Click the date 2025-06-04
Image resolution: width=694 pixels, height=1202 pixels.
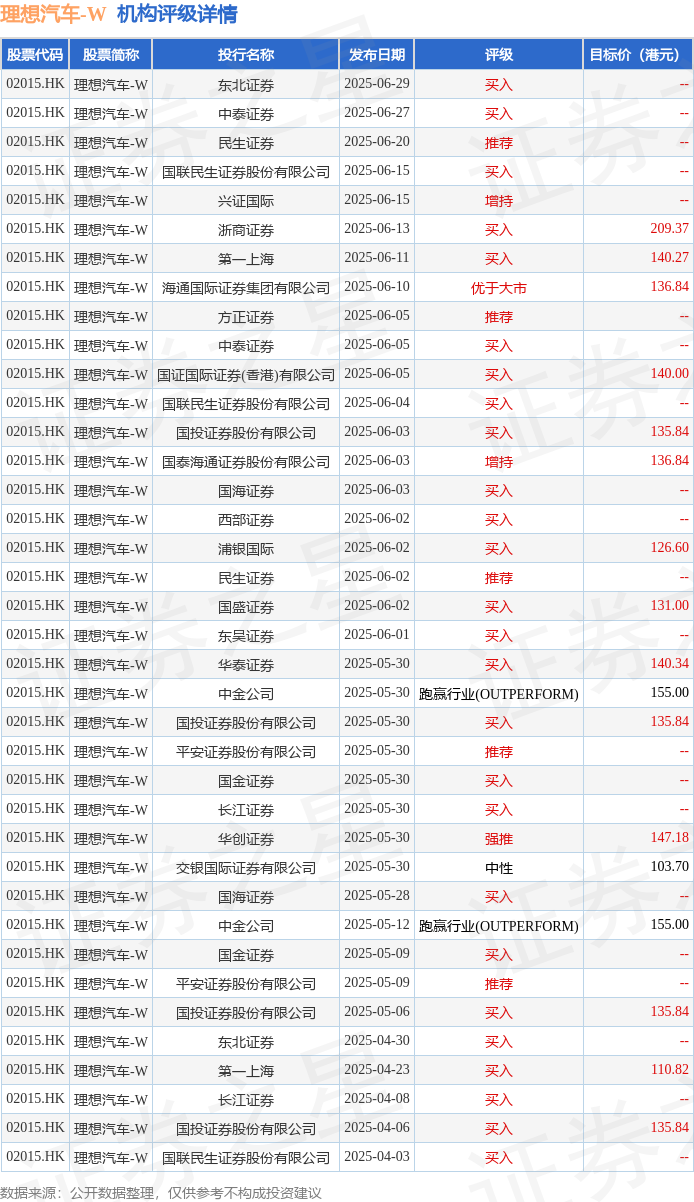pyautogui.click(x=377, y=403)
